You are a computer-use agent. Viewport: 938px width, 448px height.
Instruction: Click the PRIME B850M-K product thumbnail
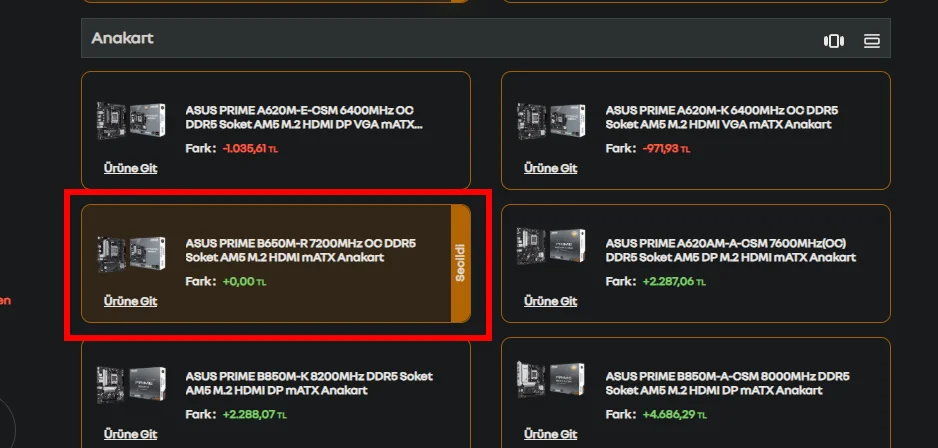pyautogui.click(x=131, y=383)
